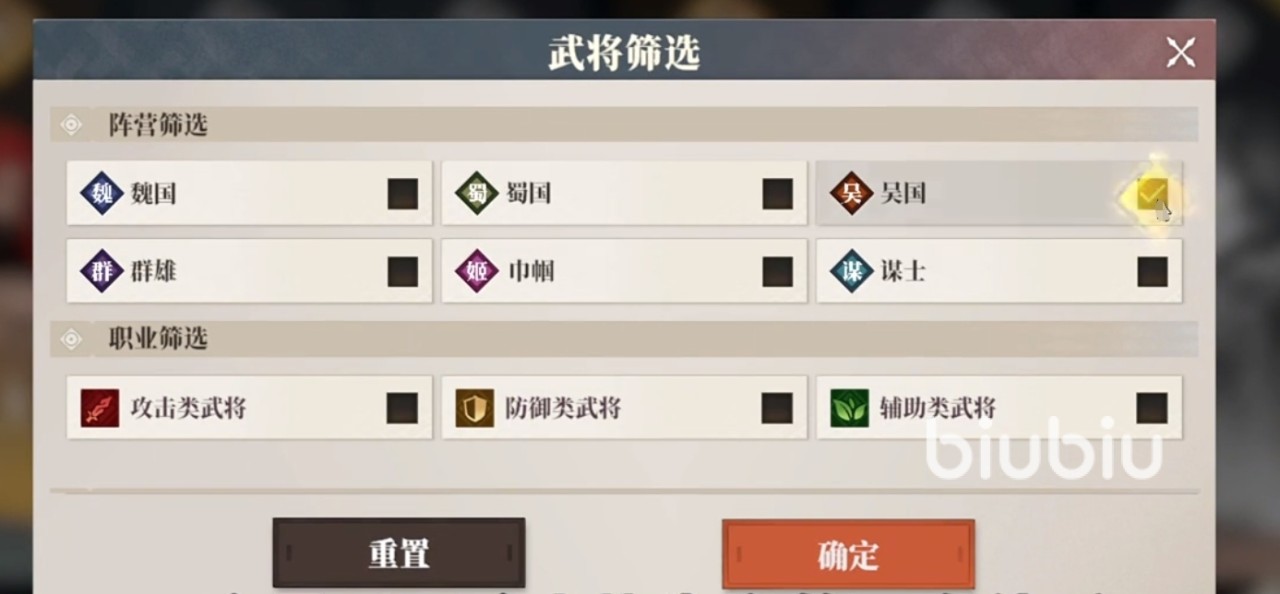Click the teal 谋 strategist diamond icon
This screenshot has height=594, width=1280.
tap(851, 271)
